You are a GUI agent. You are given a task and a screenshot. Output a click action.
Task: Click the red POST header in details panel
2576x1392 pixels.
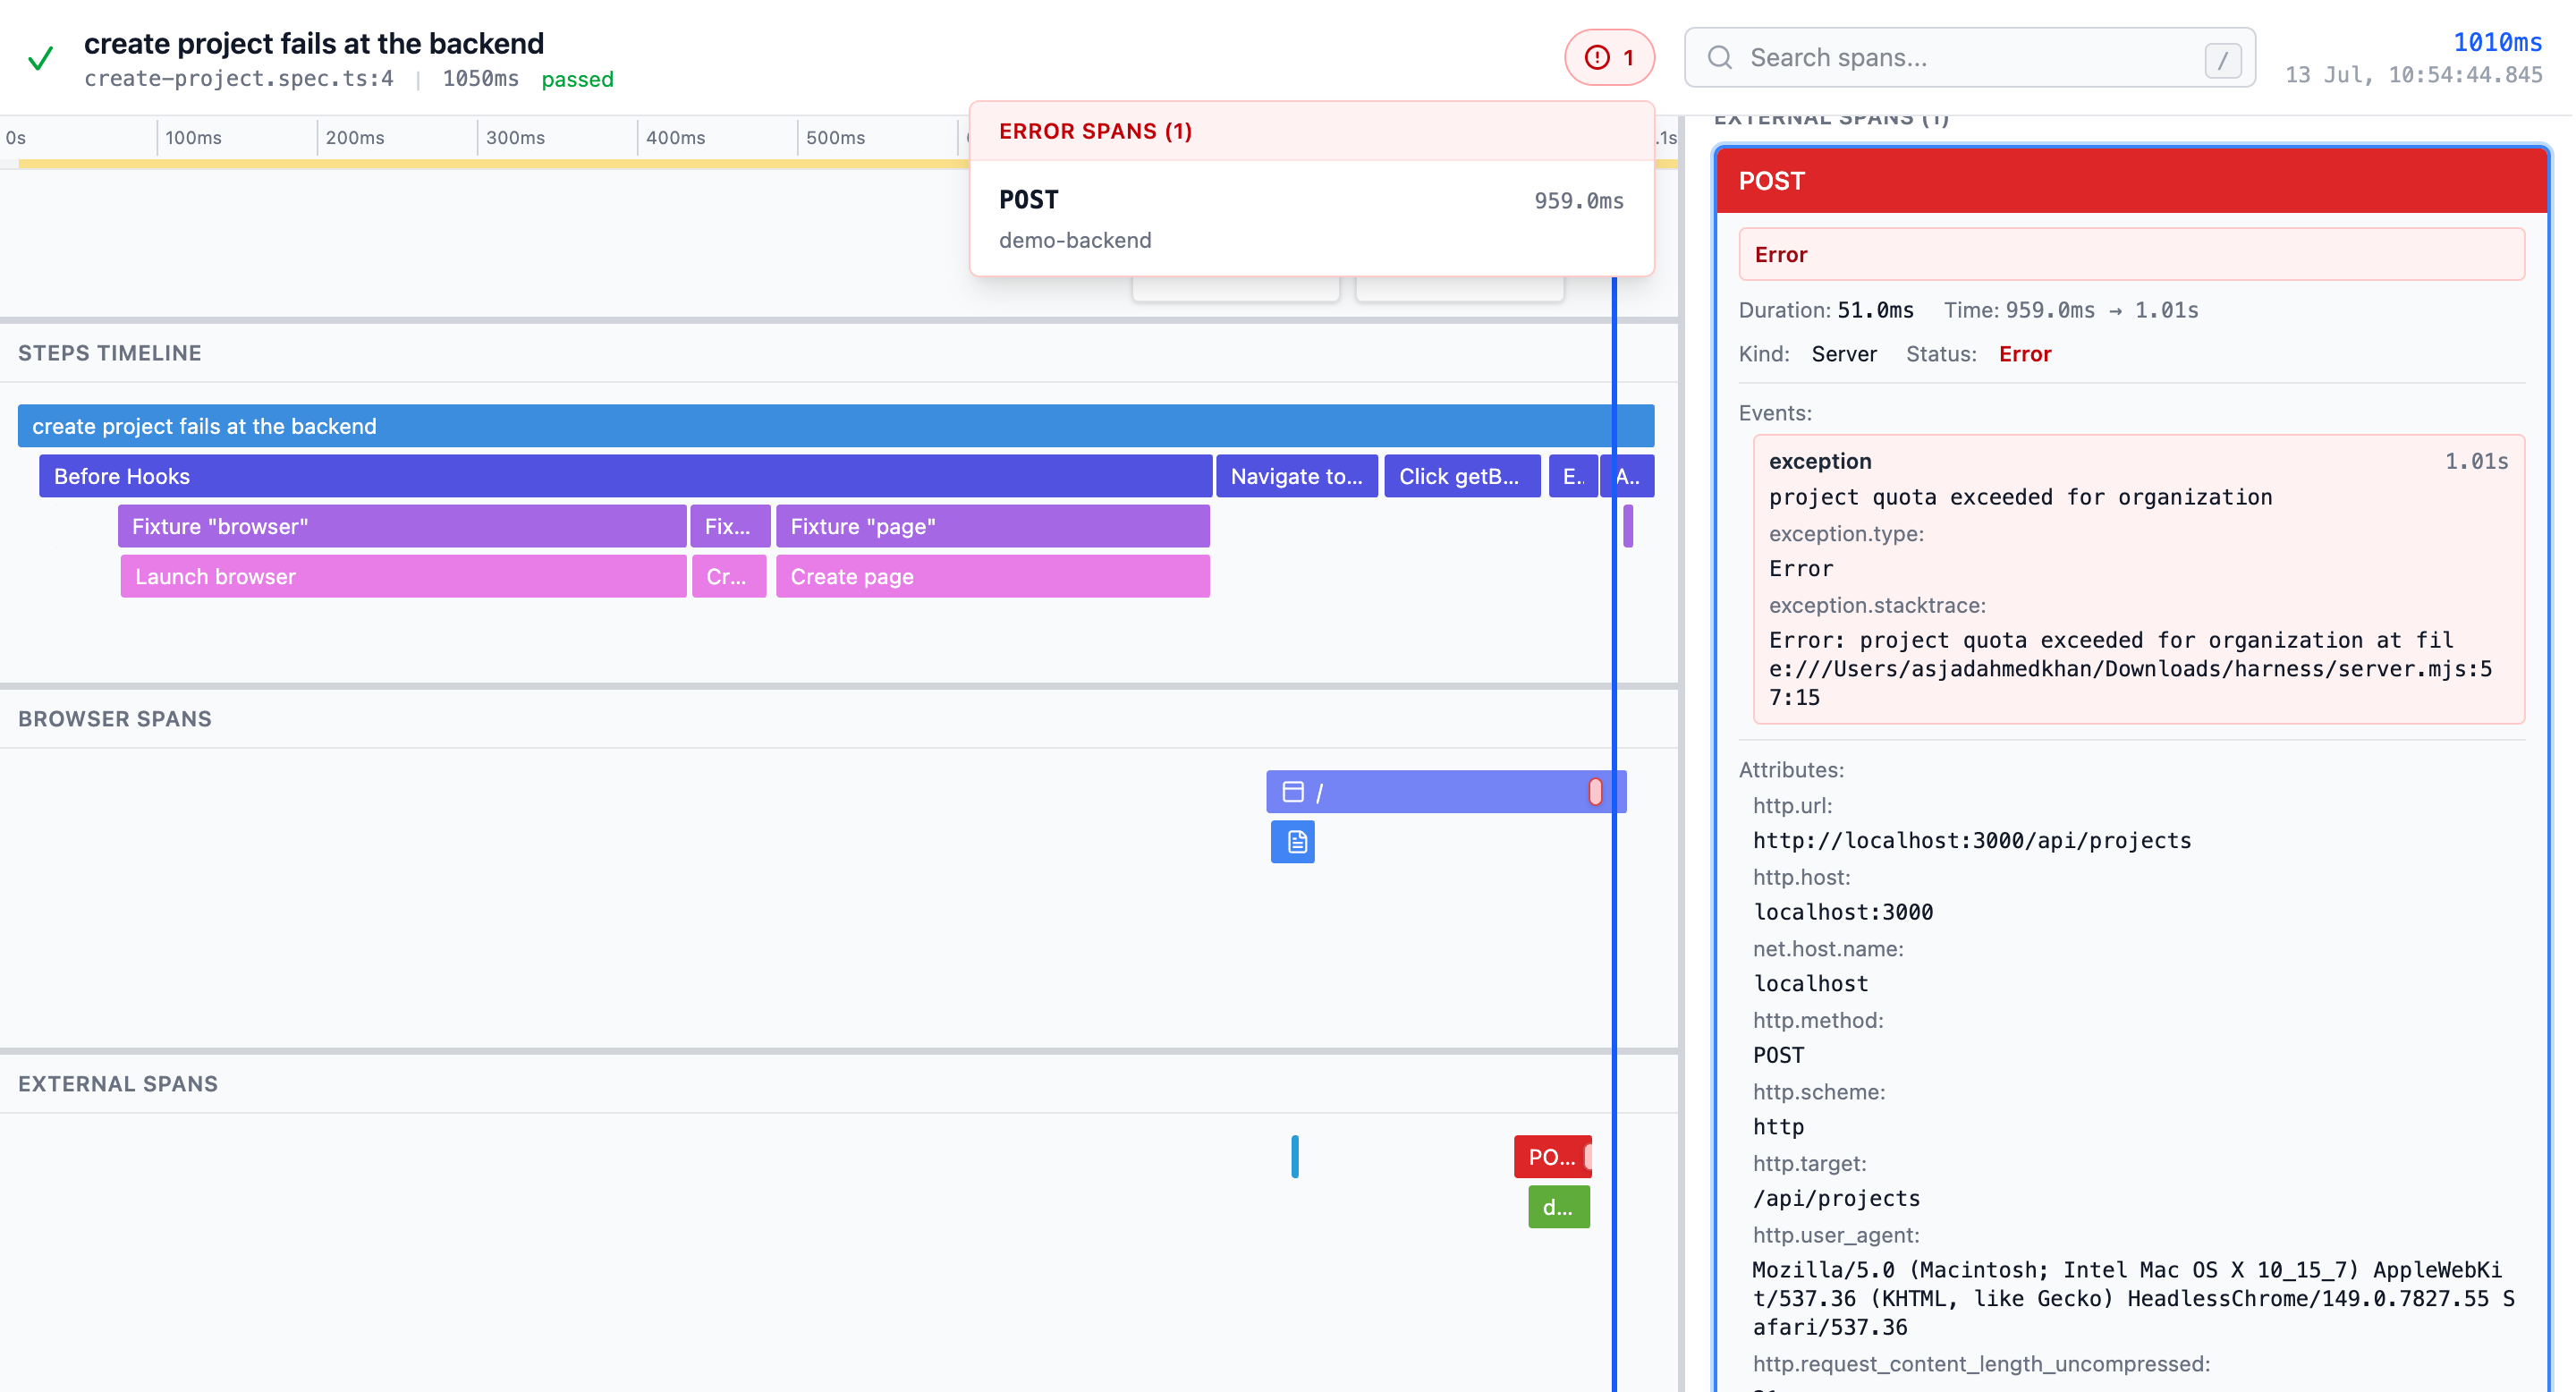point(2131,180)
